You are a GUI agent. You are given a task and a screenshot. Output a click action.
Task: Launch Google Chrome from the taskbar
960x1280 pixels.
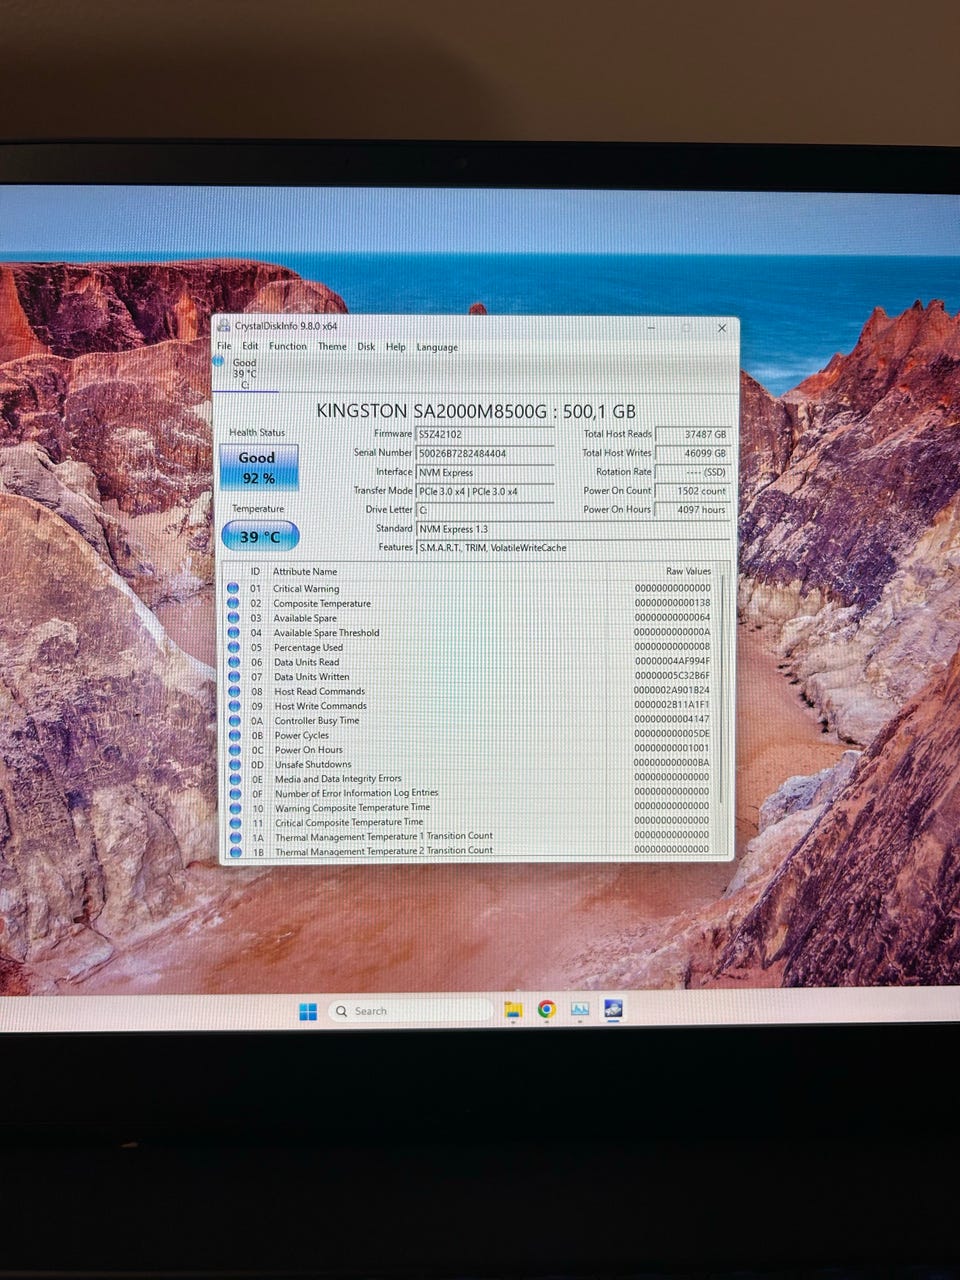[546, 1009]
